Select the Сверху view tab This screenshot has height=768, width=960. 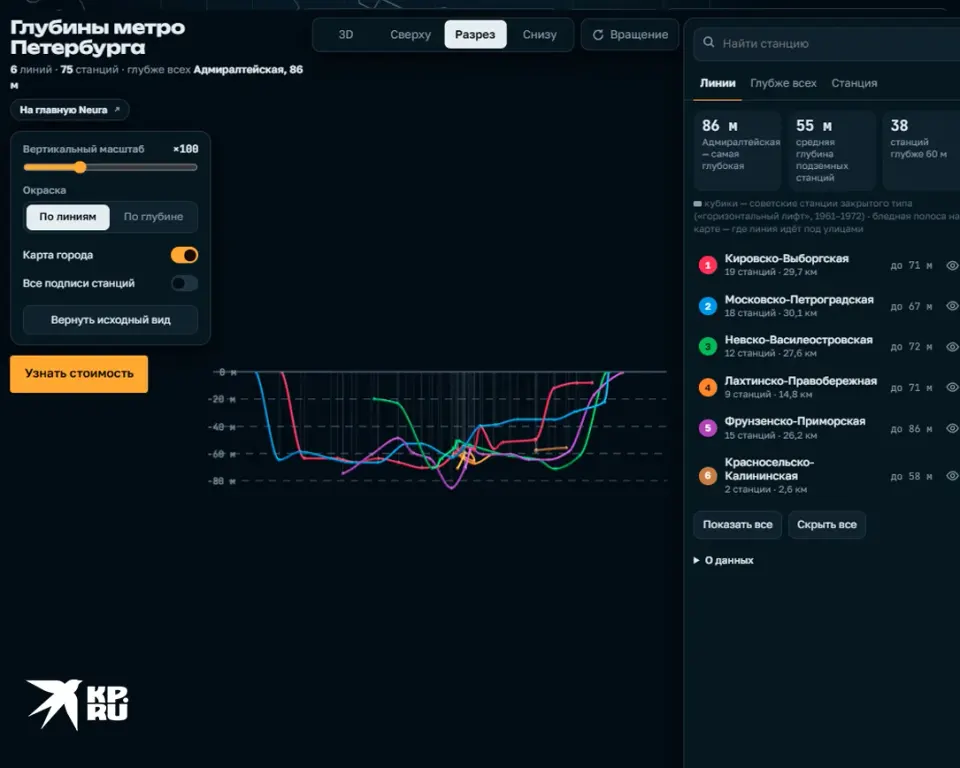tap(410, 34)
